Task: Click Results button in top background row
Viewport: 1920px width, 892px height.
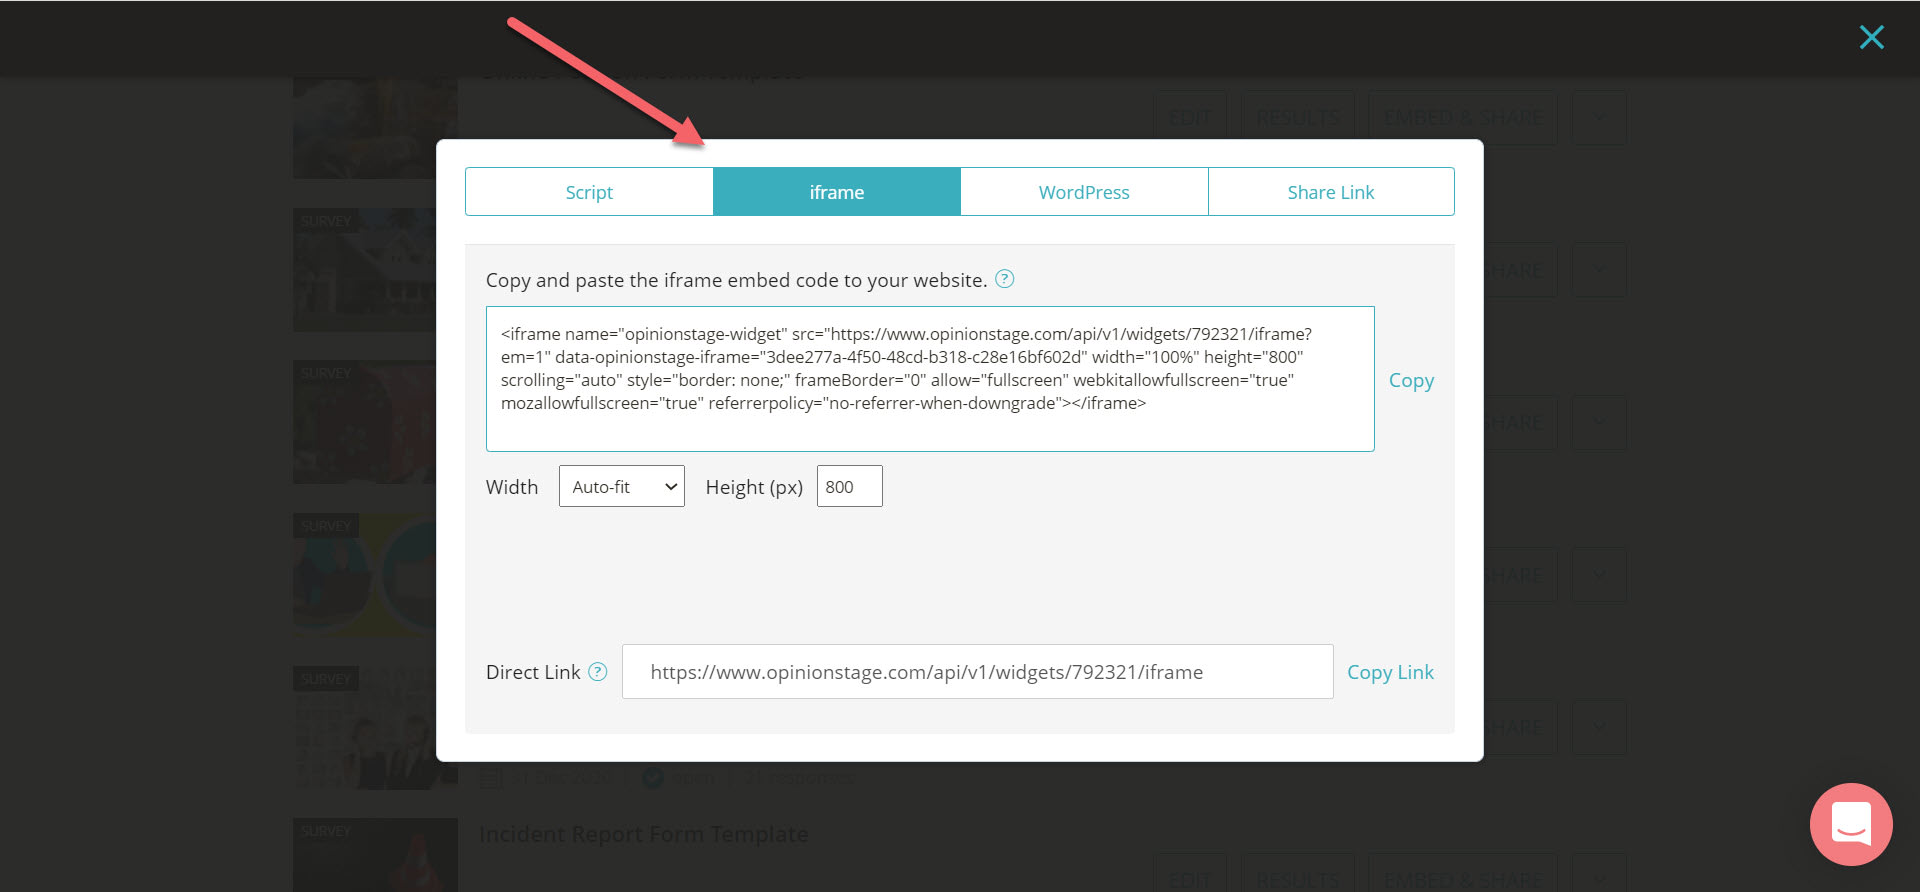Action: [1298, 118]
